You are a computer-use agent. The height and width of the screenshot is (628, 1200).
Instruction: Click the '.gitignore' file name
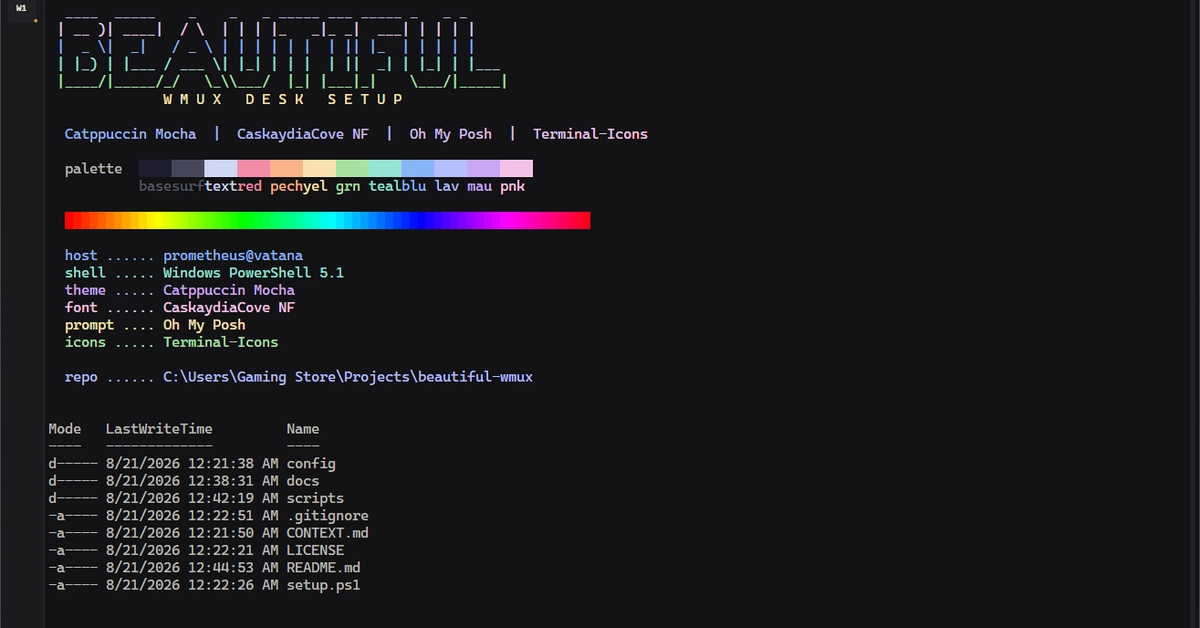(328, 516)
